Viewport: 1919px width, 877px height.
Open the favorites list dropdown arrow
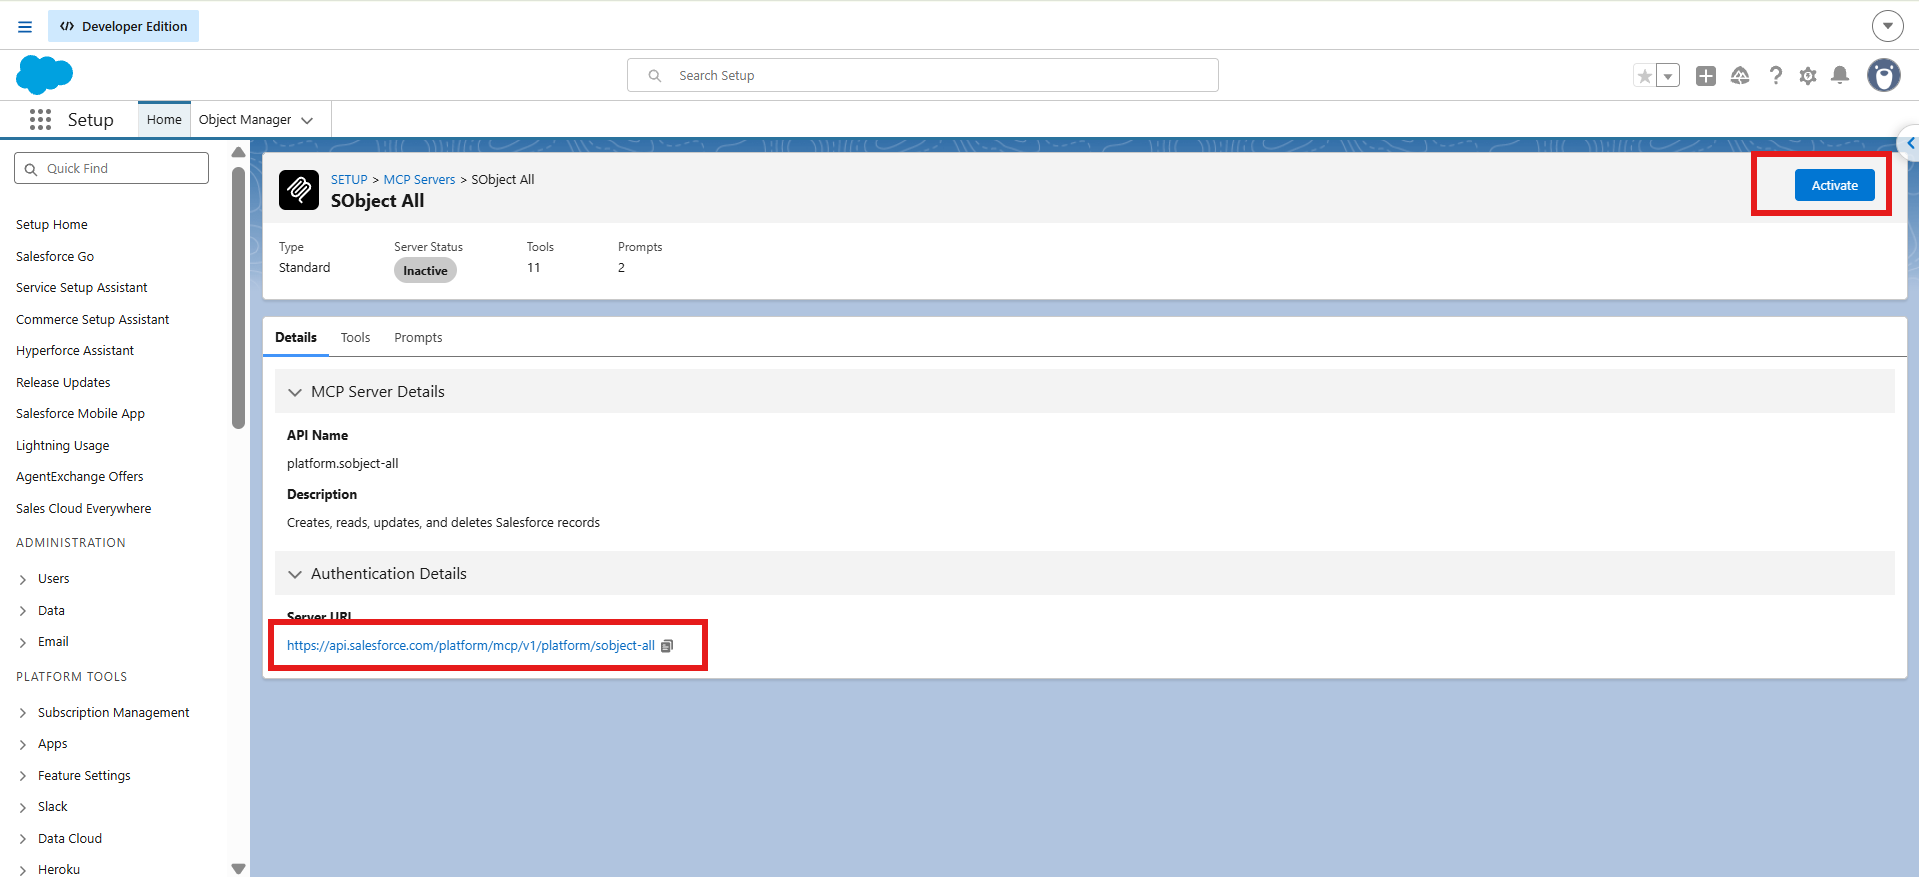[1668, 76]
